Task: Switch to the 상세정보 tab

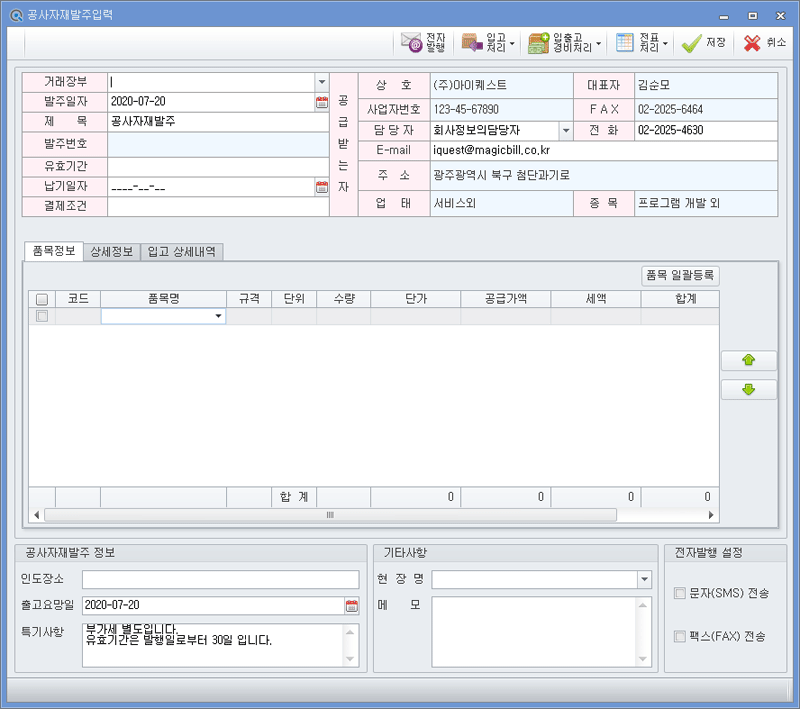Action: tap(111, 252)
